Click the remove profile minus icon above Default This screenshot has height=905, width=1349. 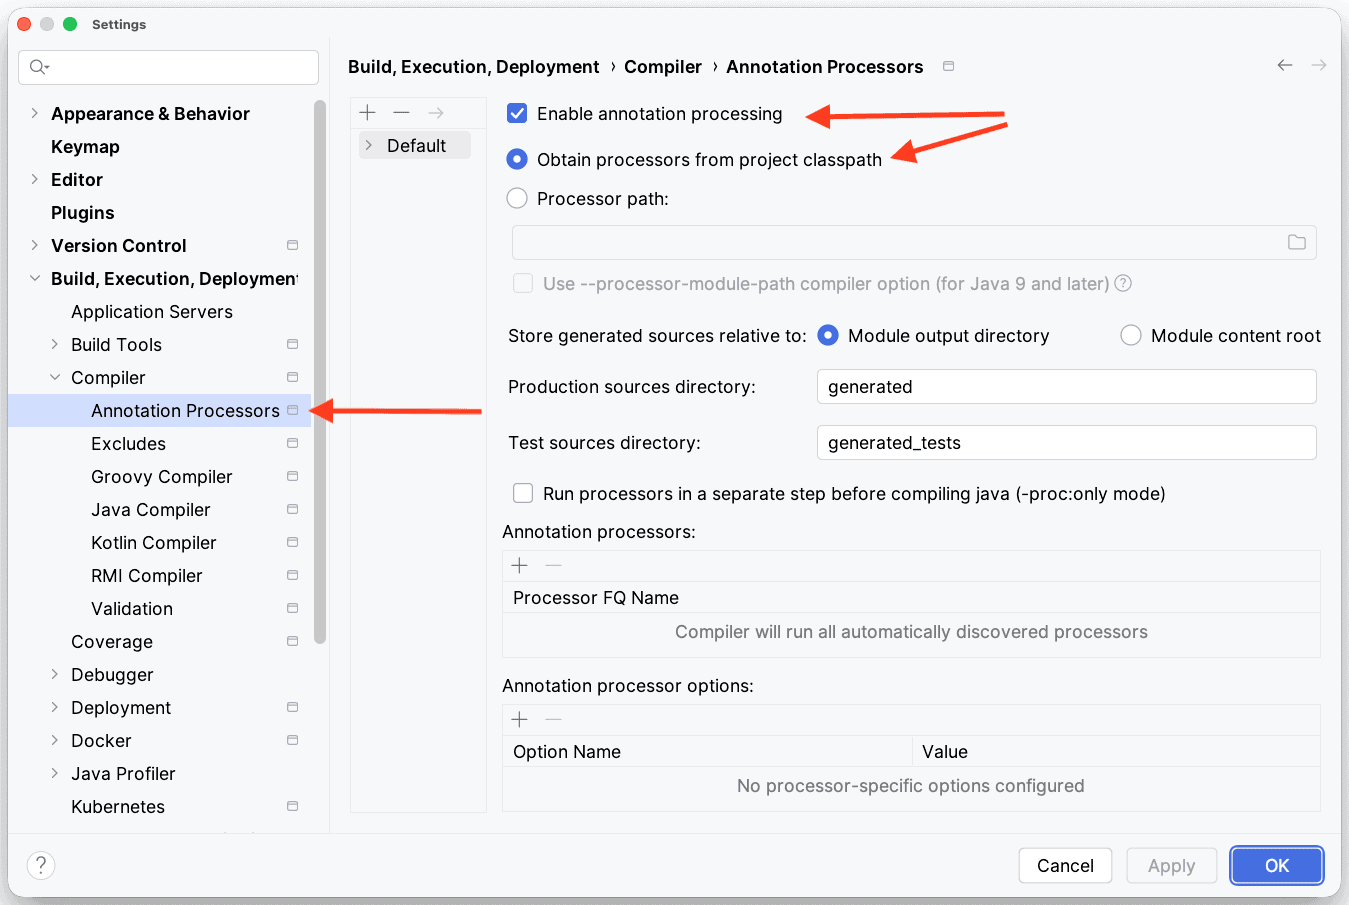[x=401, y=113]
